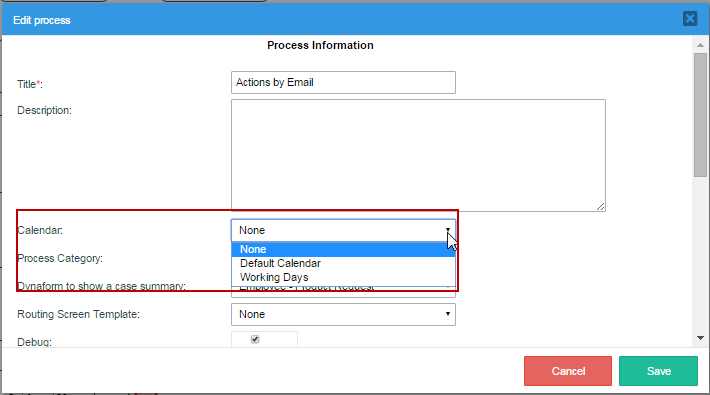Click the Debug field label
This screenshot has height=395, width=710.
34,342
